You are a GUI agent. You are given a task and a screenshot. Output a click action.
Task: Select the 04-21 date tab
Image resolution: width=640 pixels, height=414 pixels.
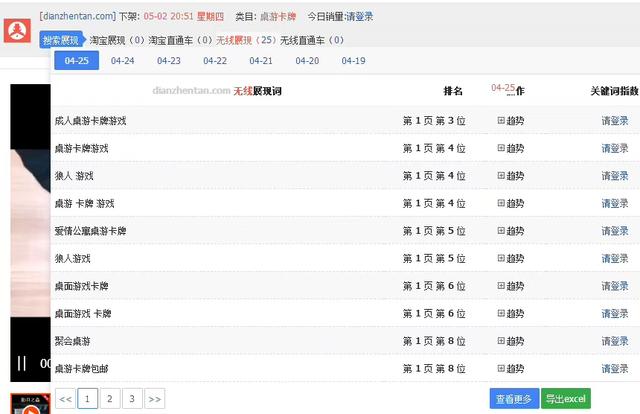coord(261,60)
